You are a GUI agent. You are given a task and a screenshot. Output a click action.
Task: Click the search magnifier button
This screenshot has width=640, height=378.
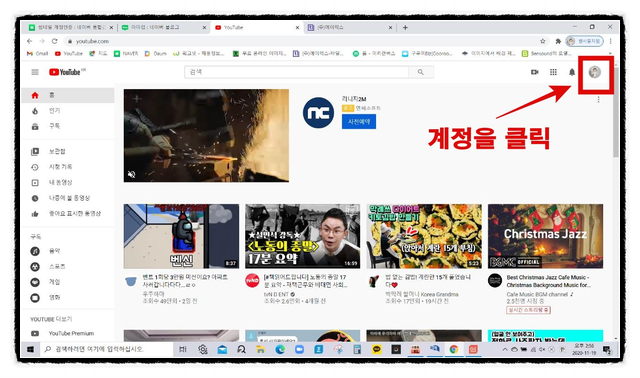421,72
